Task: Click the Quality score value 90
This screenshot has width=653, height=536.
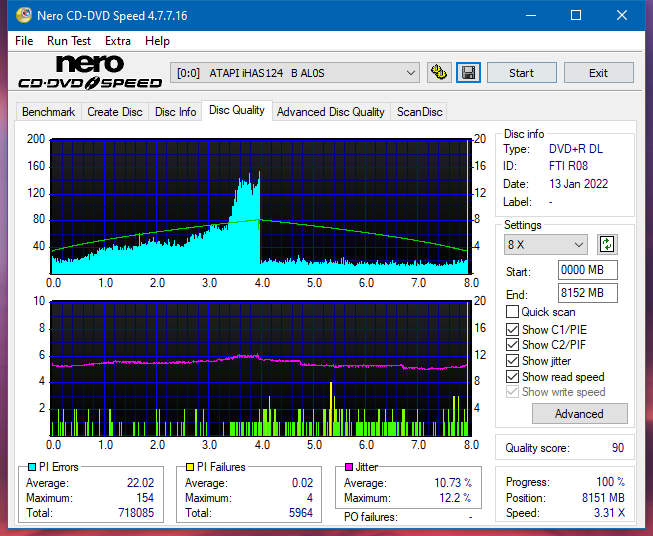Action: (x=618, y=448)
